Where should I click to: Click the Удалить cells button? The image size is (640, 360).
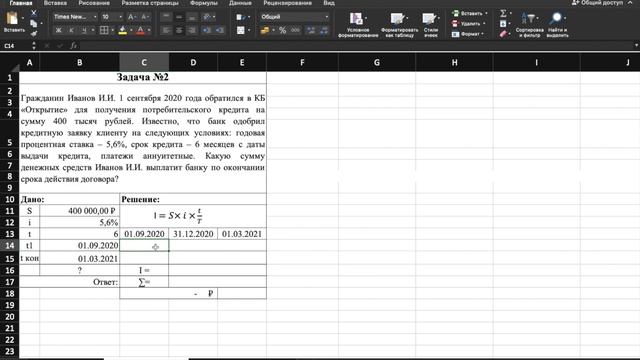pyautogui.click(x=468, y=24)
